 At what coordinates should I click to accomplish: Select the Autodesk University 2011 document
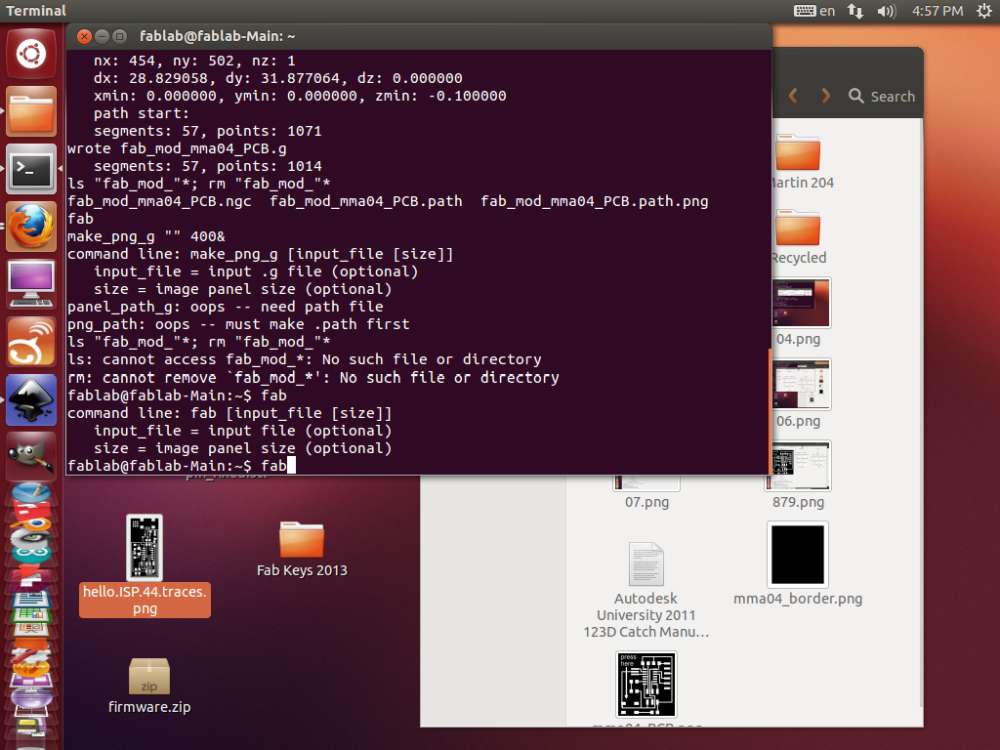click(646, 590)
